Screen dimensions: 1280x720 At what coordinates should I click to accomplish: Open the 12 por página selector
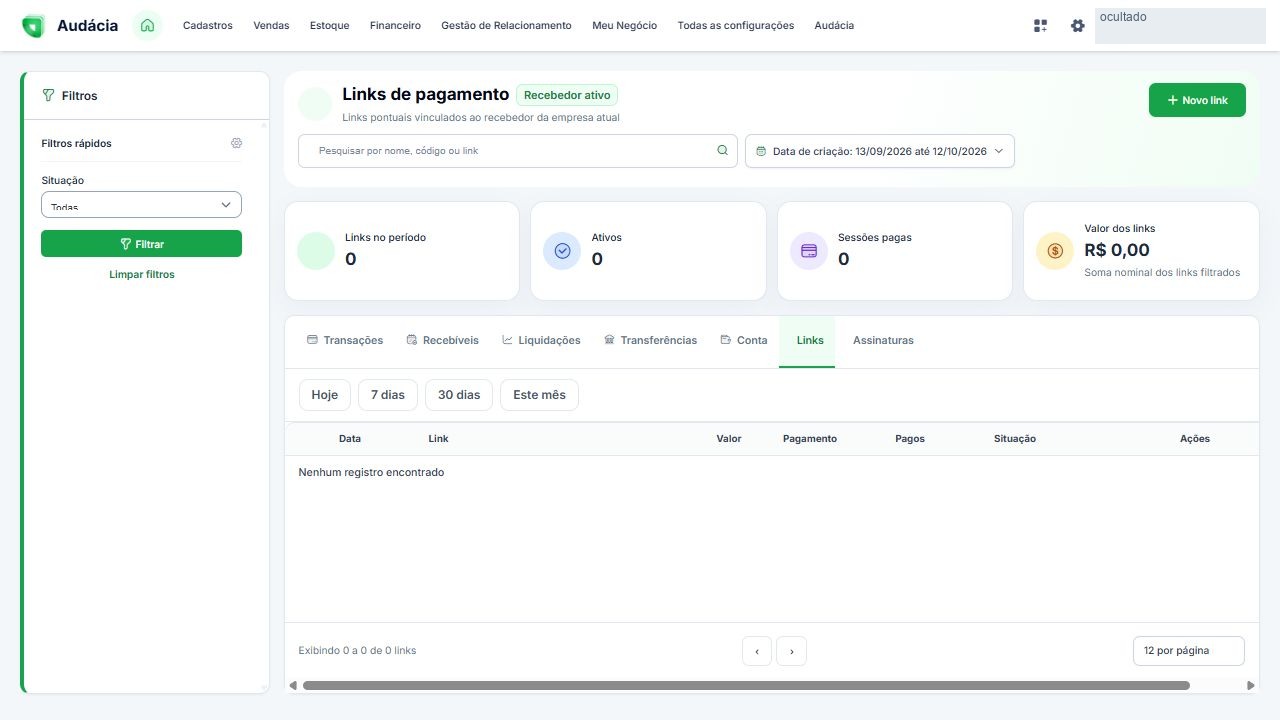(x=1189, y=651)
